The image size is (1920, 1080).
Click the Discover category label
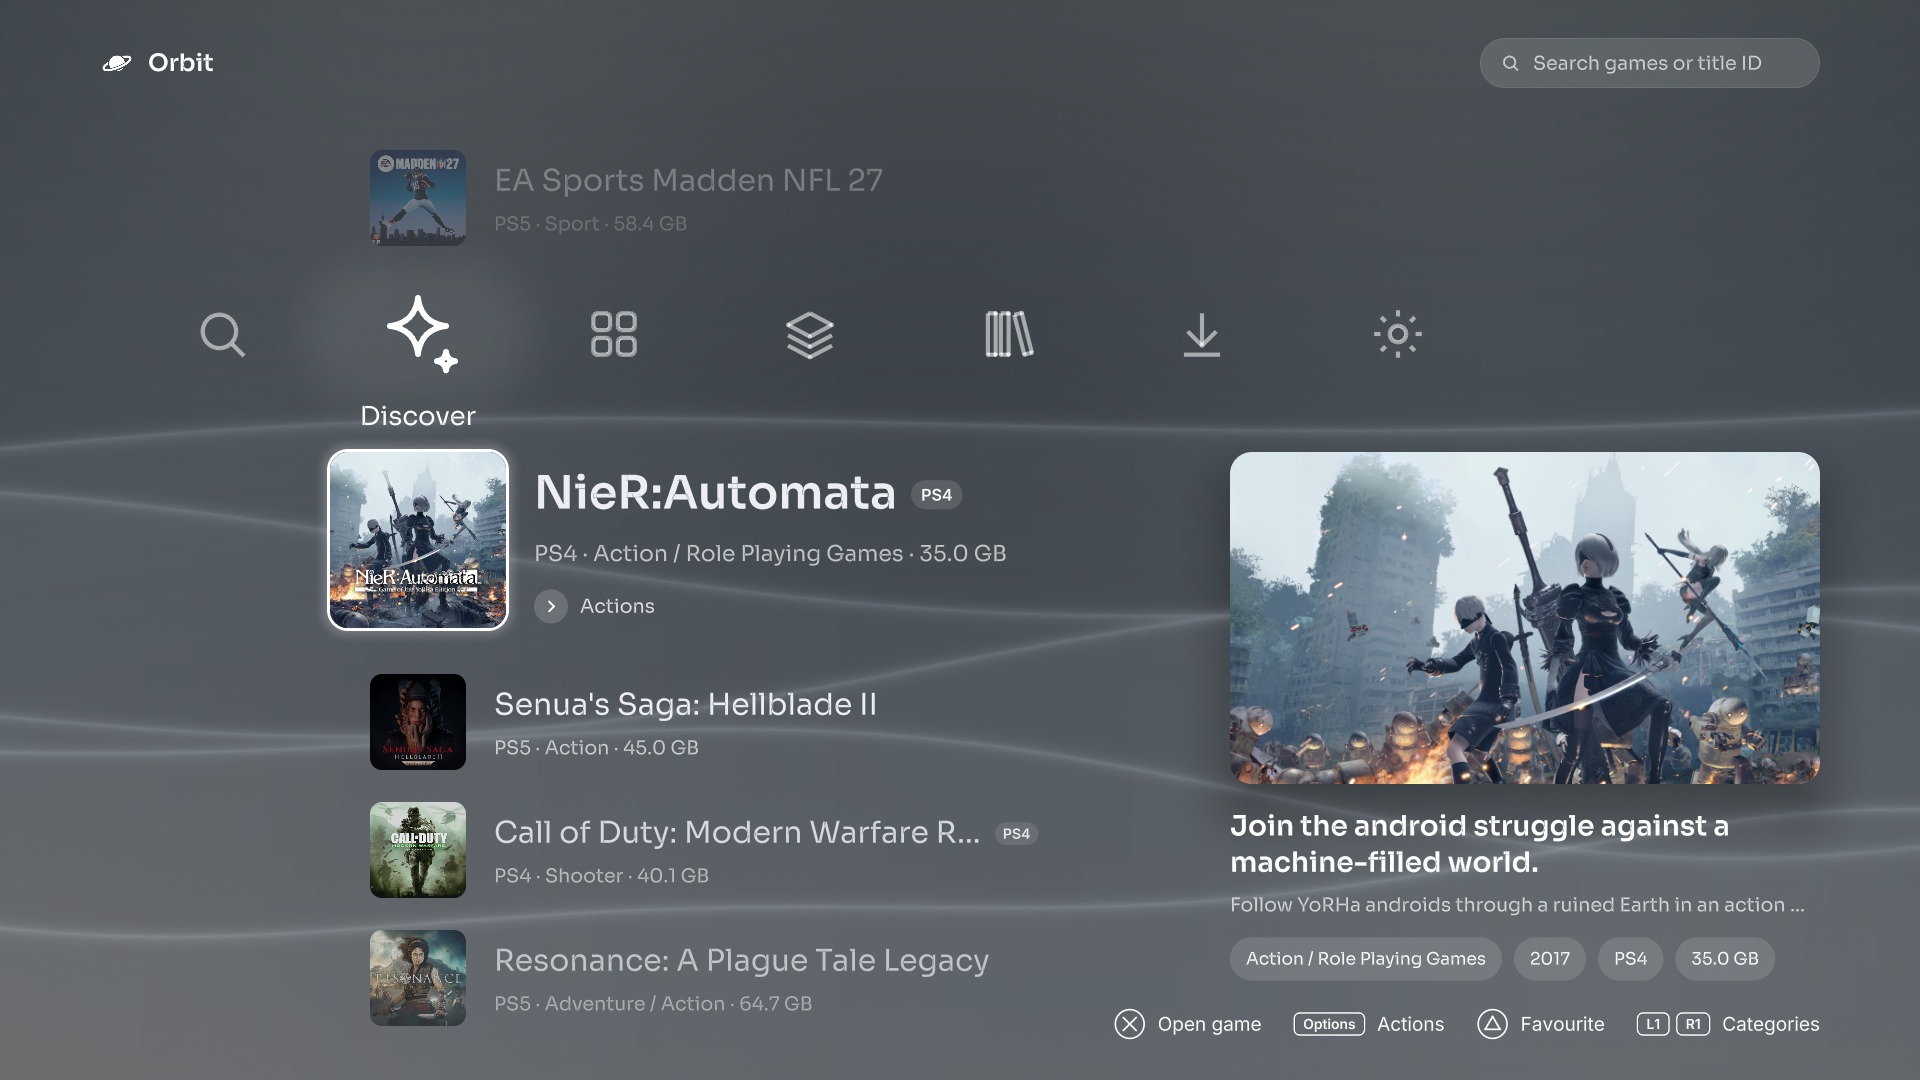click(418, 416)
